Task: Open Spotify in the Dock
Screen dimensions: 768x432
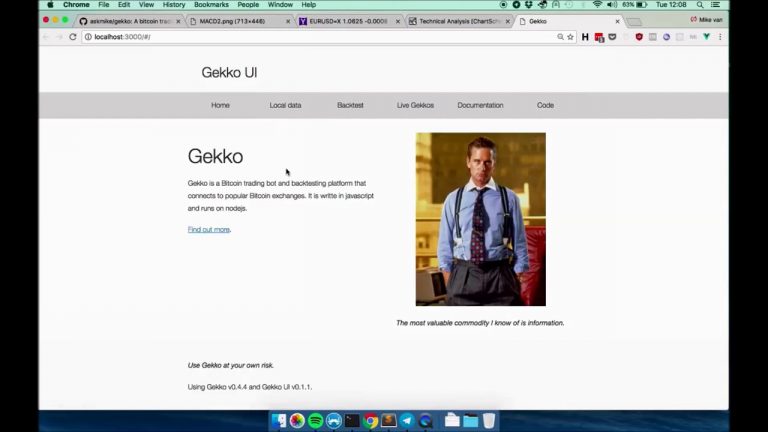Action: [x=315, y=420]
